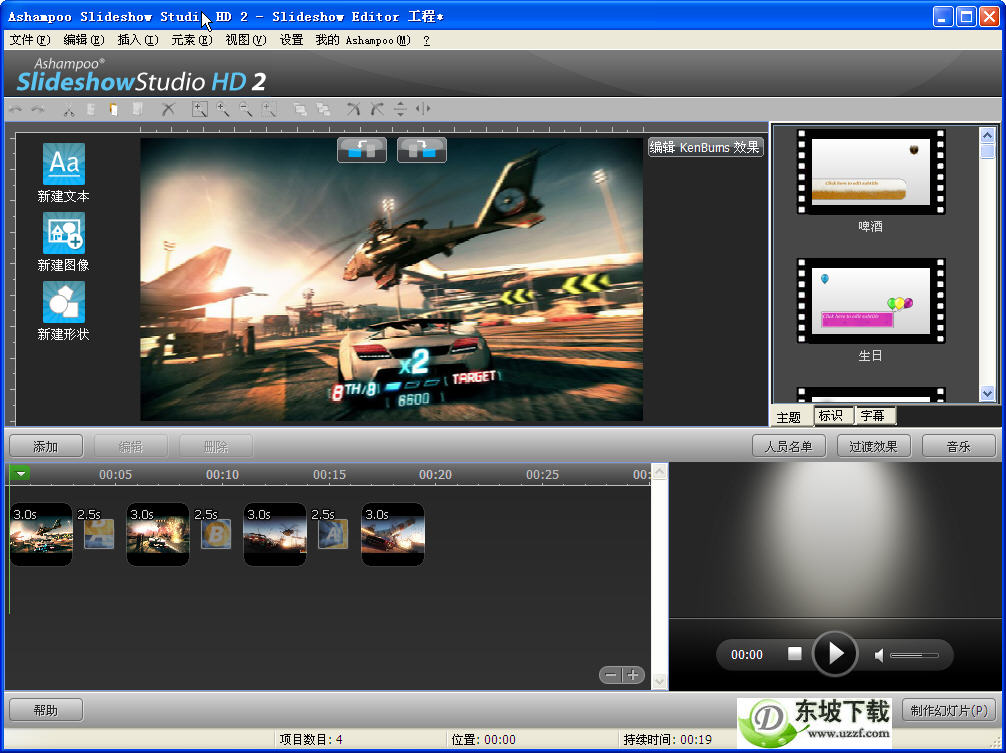This screenshot has height=753, width=1006.
Task: Click 编辑 KenBurns 效果 button
Action: pyautogui.click(x=704, y=148)
